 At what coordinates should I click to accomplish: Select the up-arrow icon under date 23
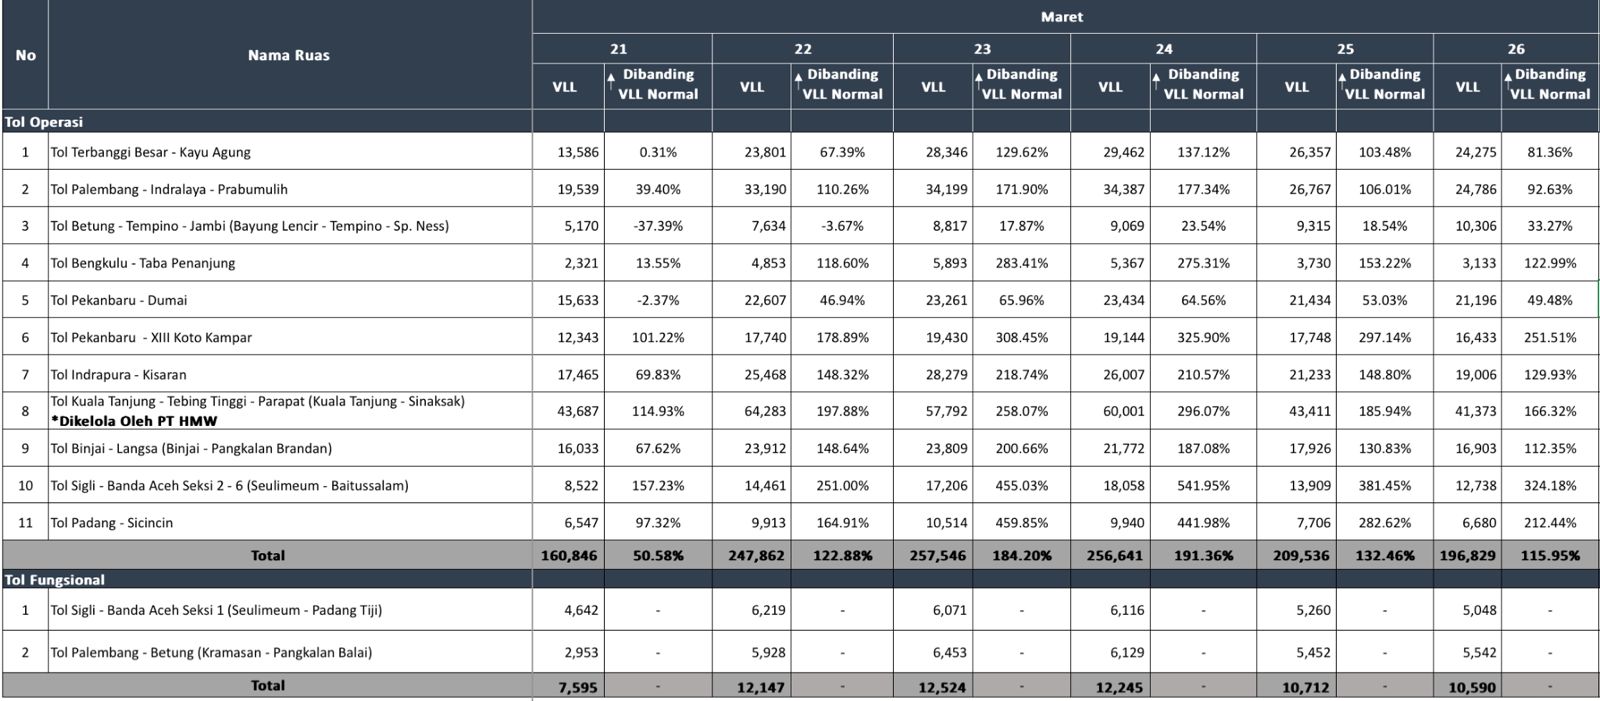[977, 79]
